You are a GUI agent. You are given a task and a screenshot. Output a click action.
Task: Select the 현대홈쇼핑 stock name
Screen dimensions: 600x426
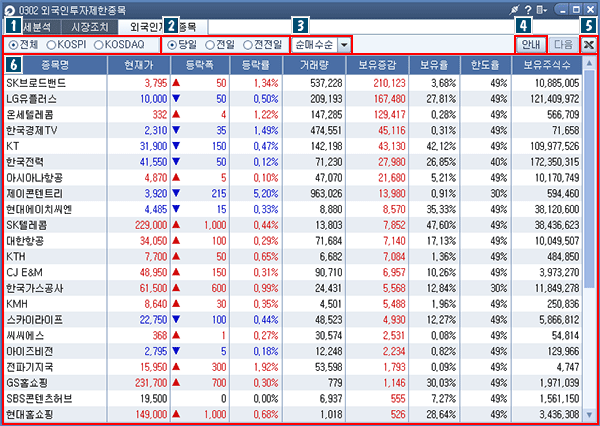tap(30, 415)
